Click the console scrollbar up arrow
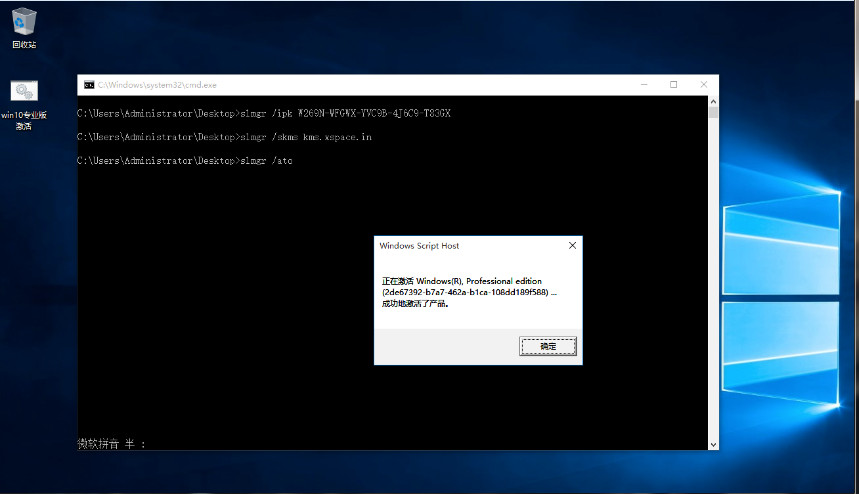 coord(713,101)
